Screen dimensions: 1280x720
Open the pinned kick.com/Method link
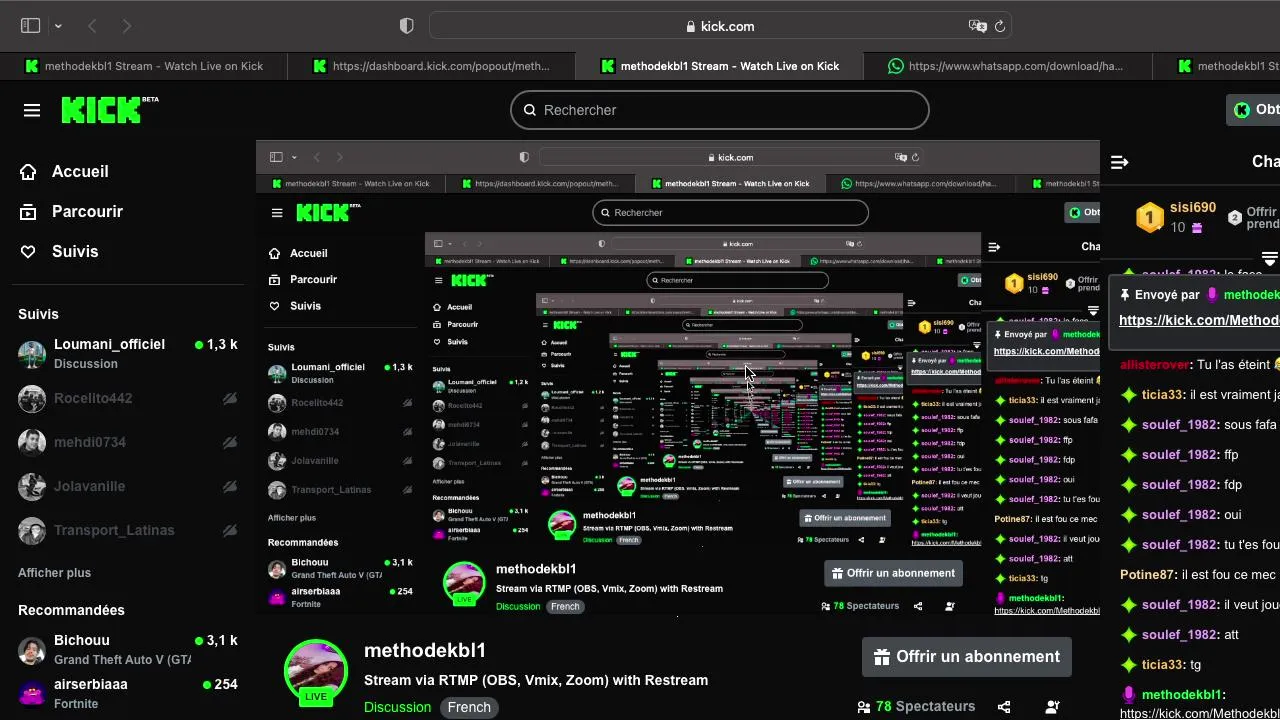(x=1199, y=320)
